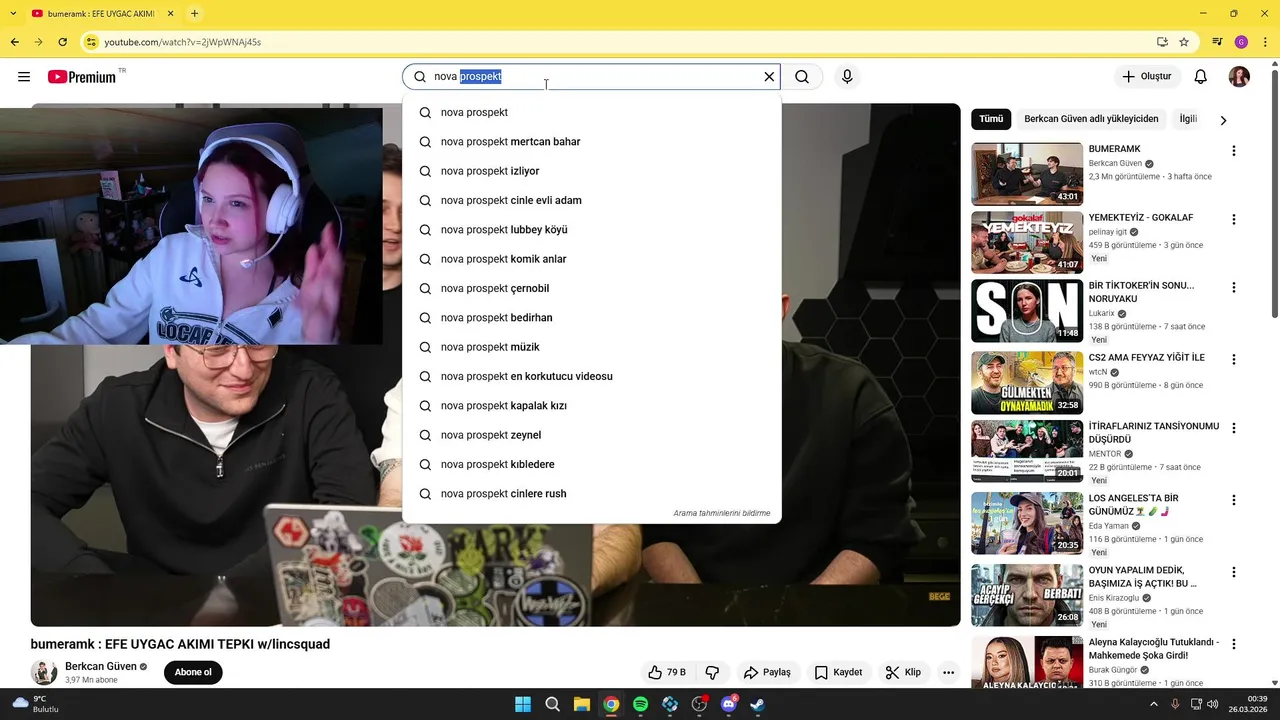1280x720 pixels.
Task: Open 'LOS ANGELES'TA BİR GÜNÜMÜZ' video title
Action: (1134, 504)
